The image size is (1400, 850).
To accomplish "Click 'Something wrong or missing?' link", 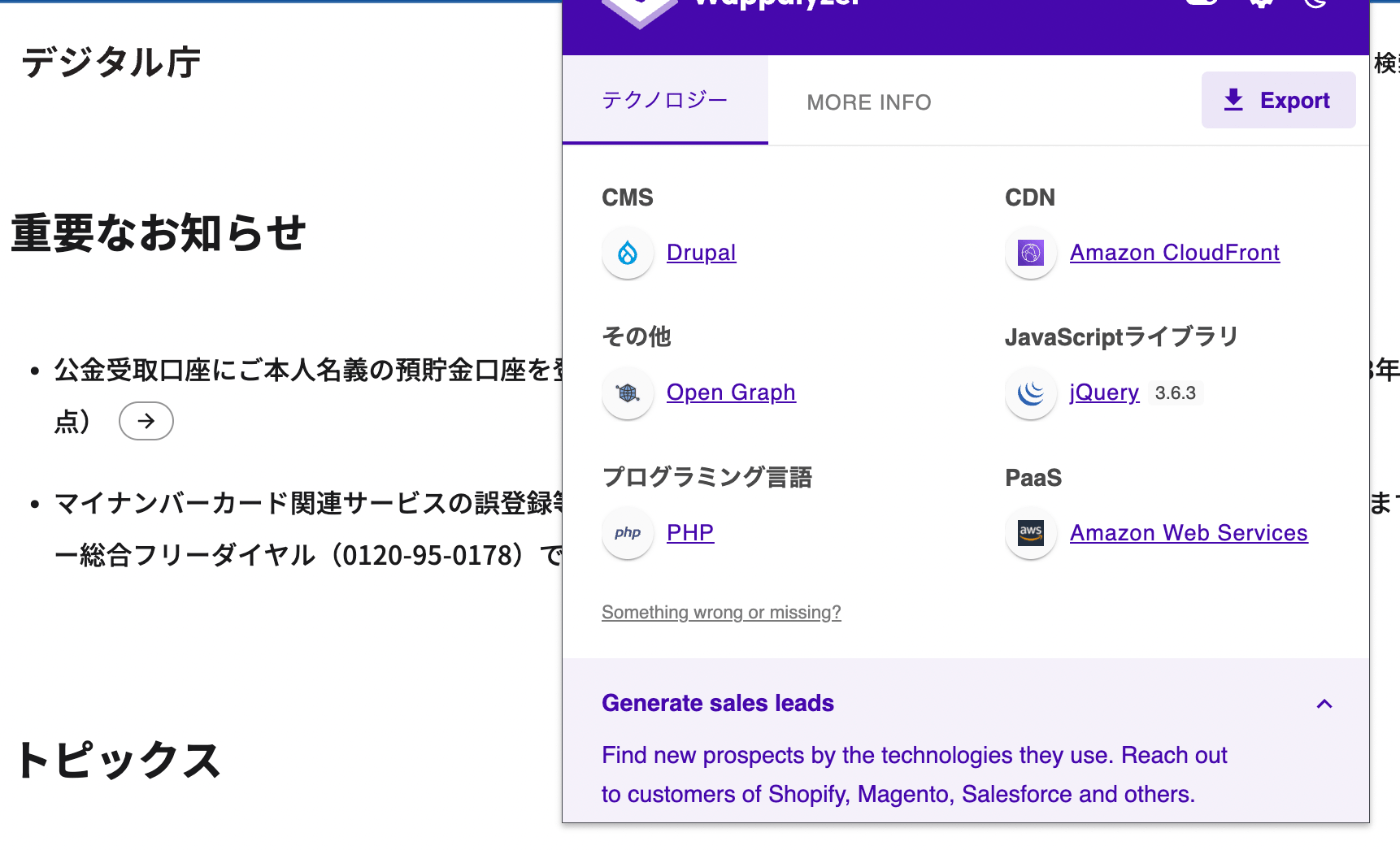I will pos(721,612).
